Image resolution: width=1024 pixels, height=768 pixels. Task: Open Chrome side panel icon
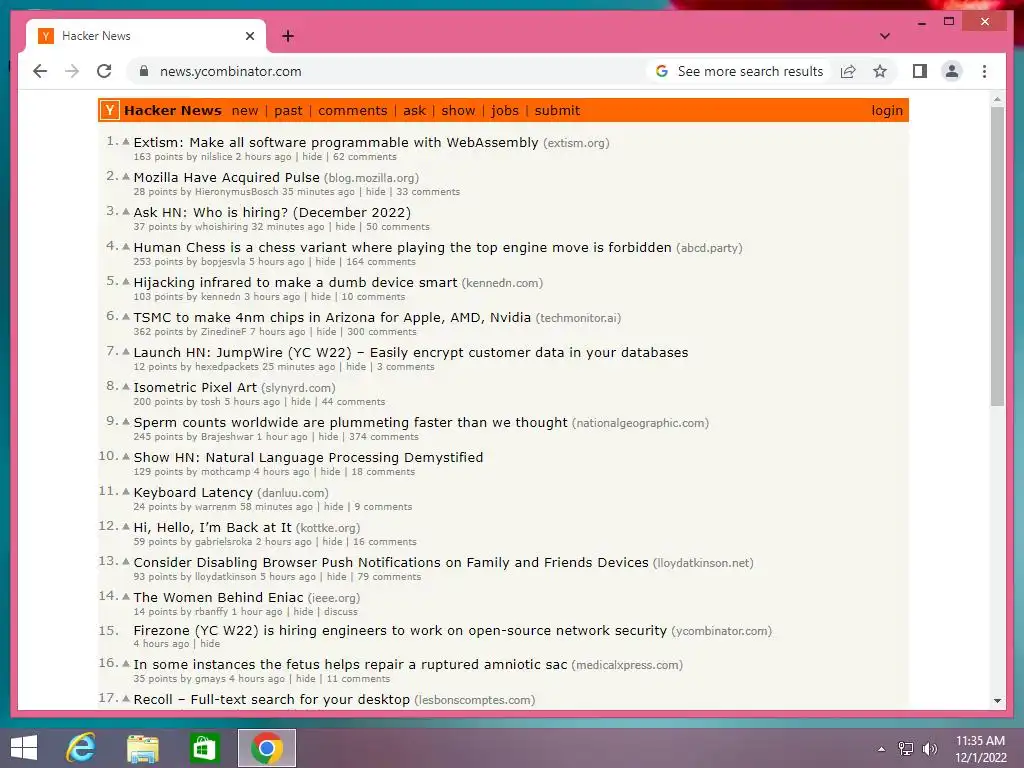[920, 71]
